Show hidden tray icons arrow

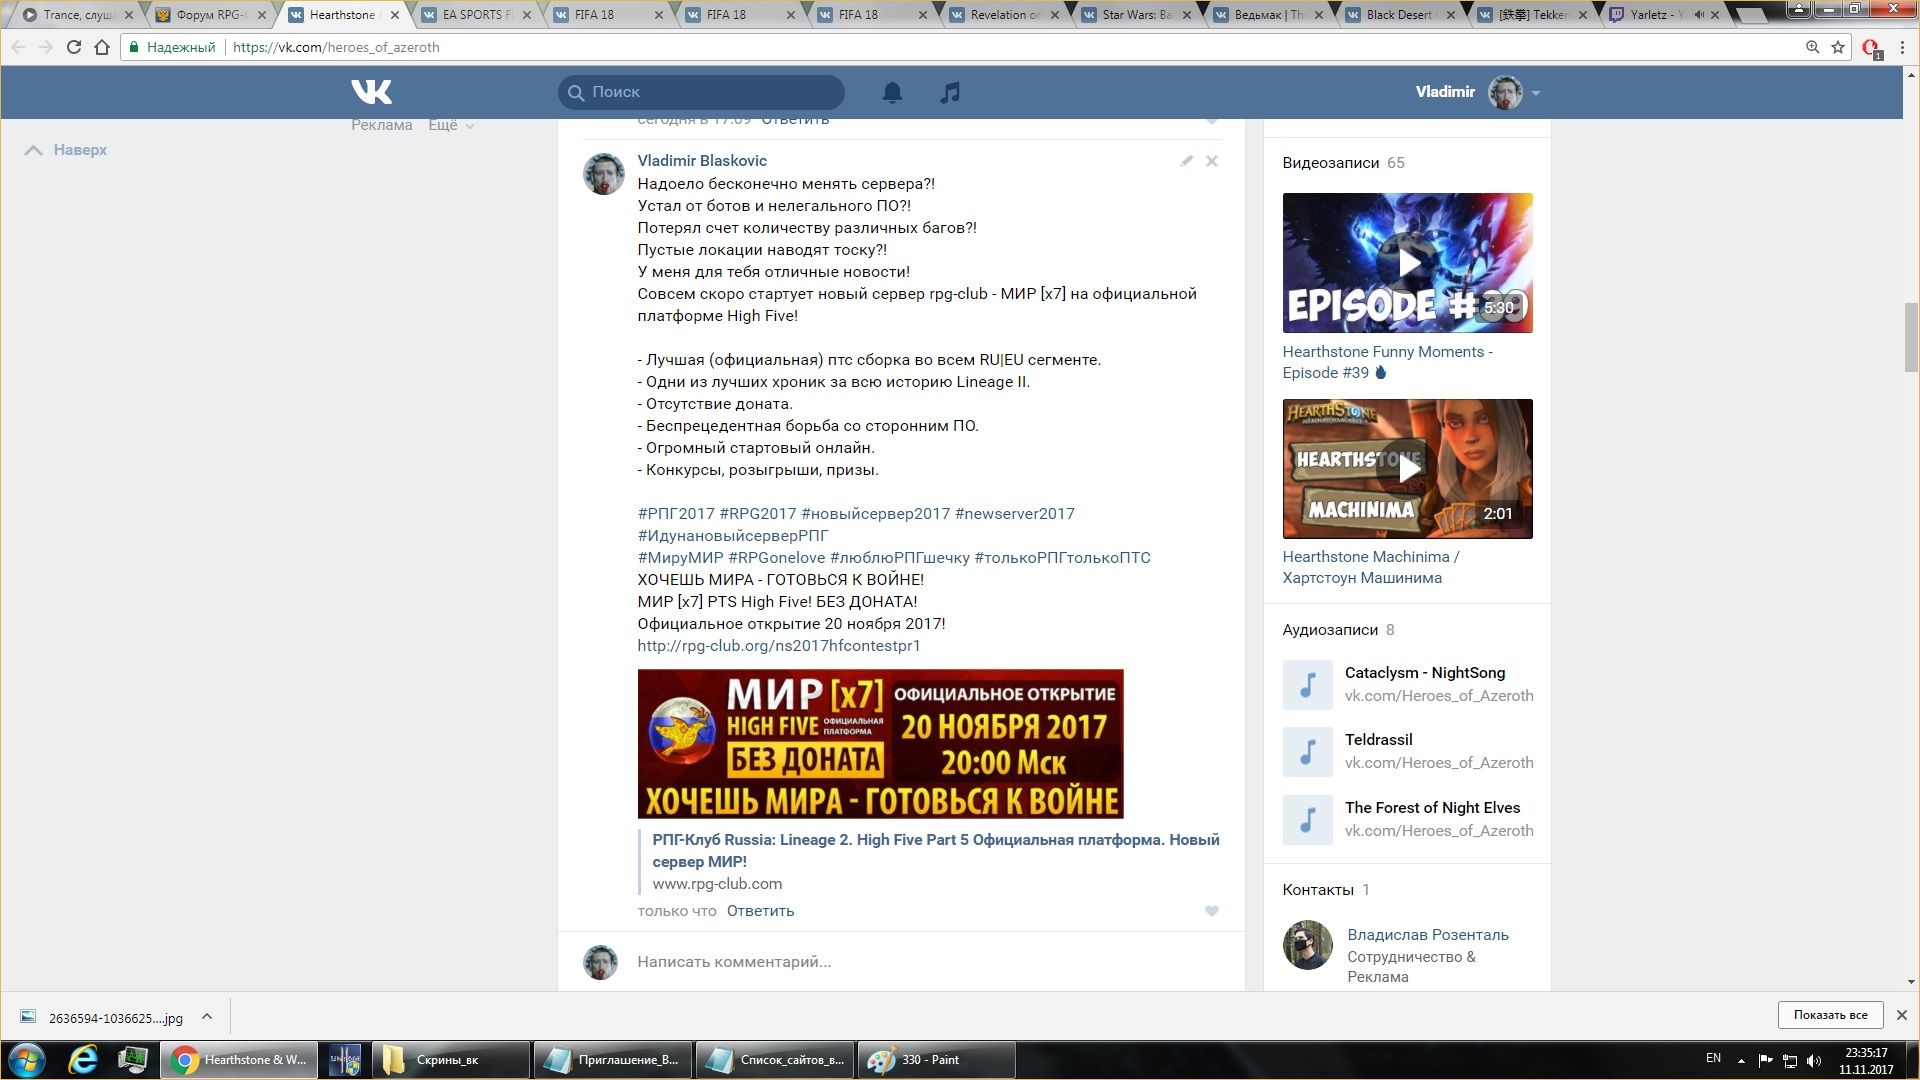pos(1741,1060)
